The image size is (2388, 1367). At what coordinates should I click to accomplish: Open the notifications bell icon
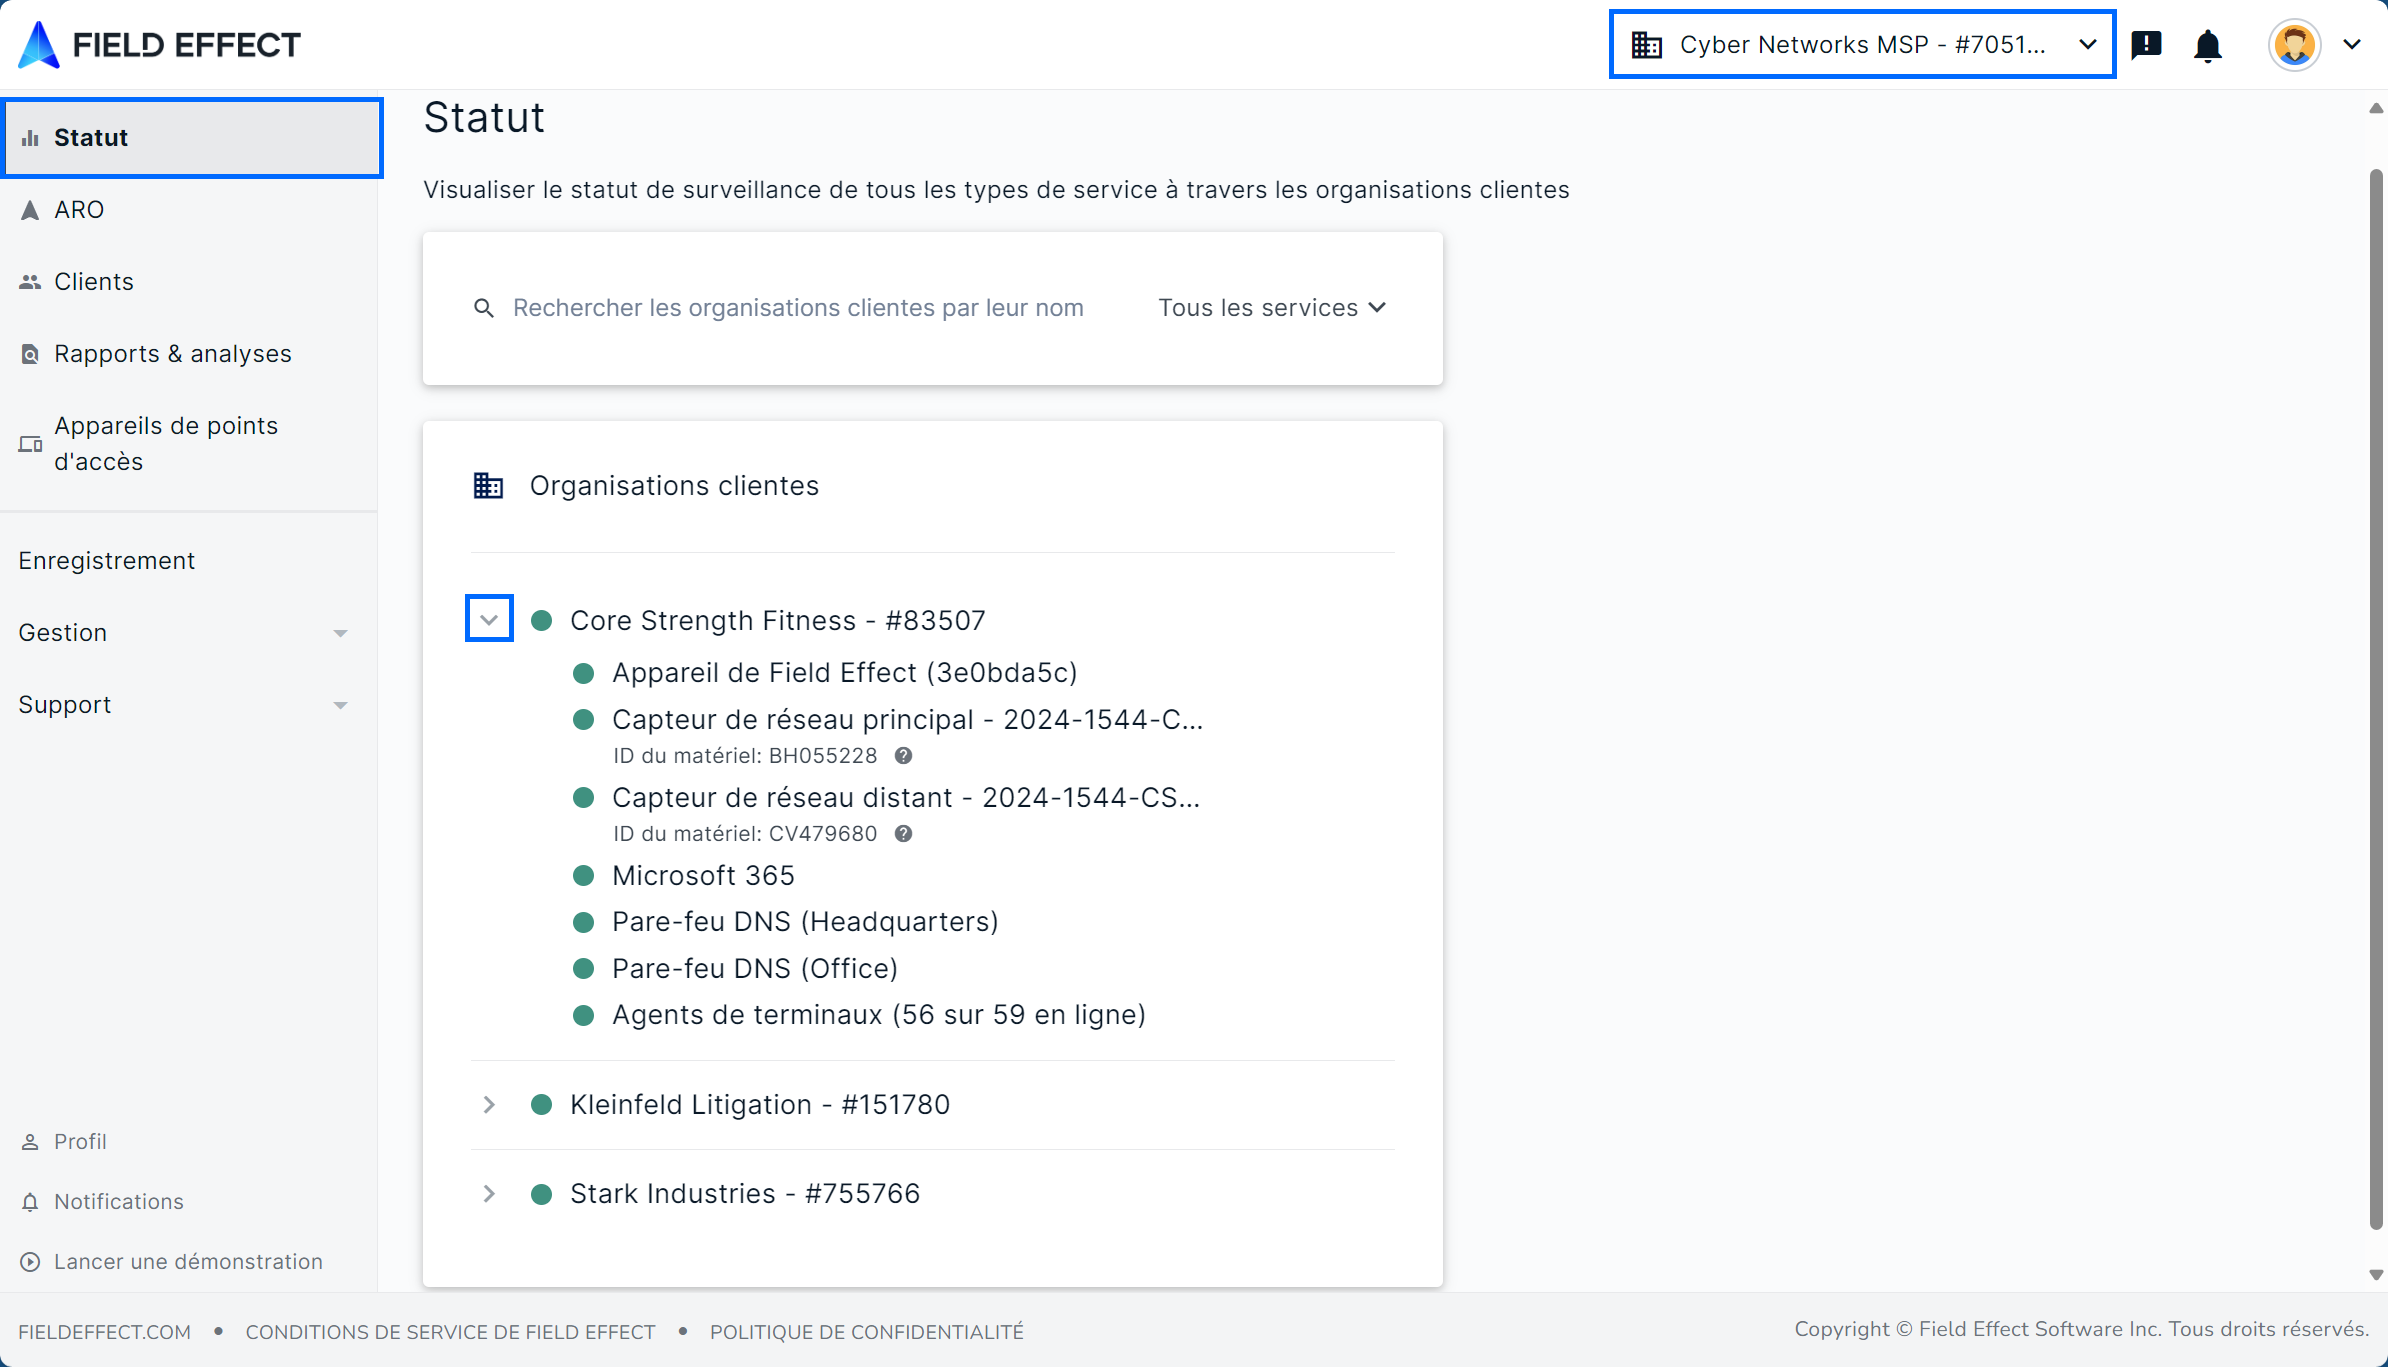[x=2207, y=46]
